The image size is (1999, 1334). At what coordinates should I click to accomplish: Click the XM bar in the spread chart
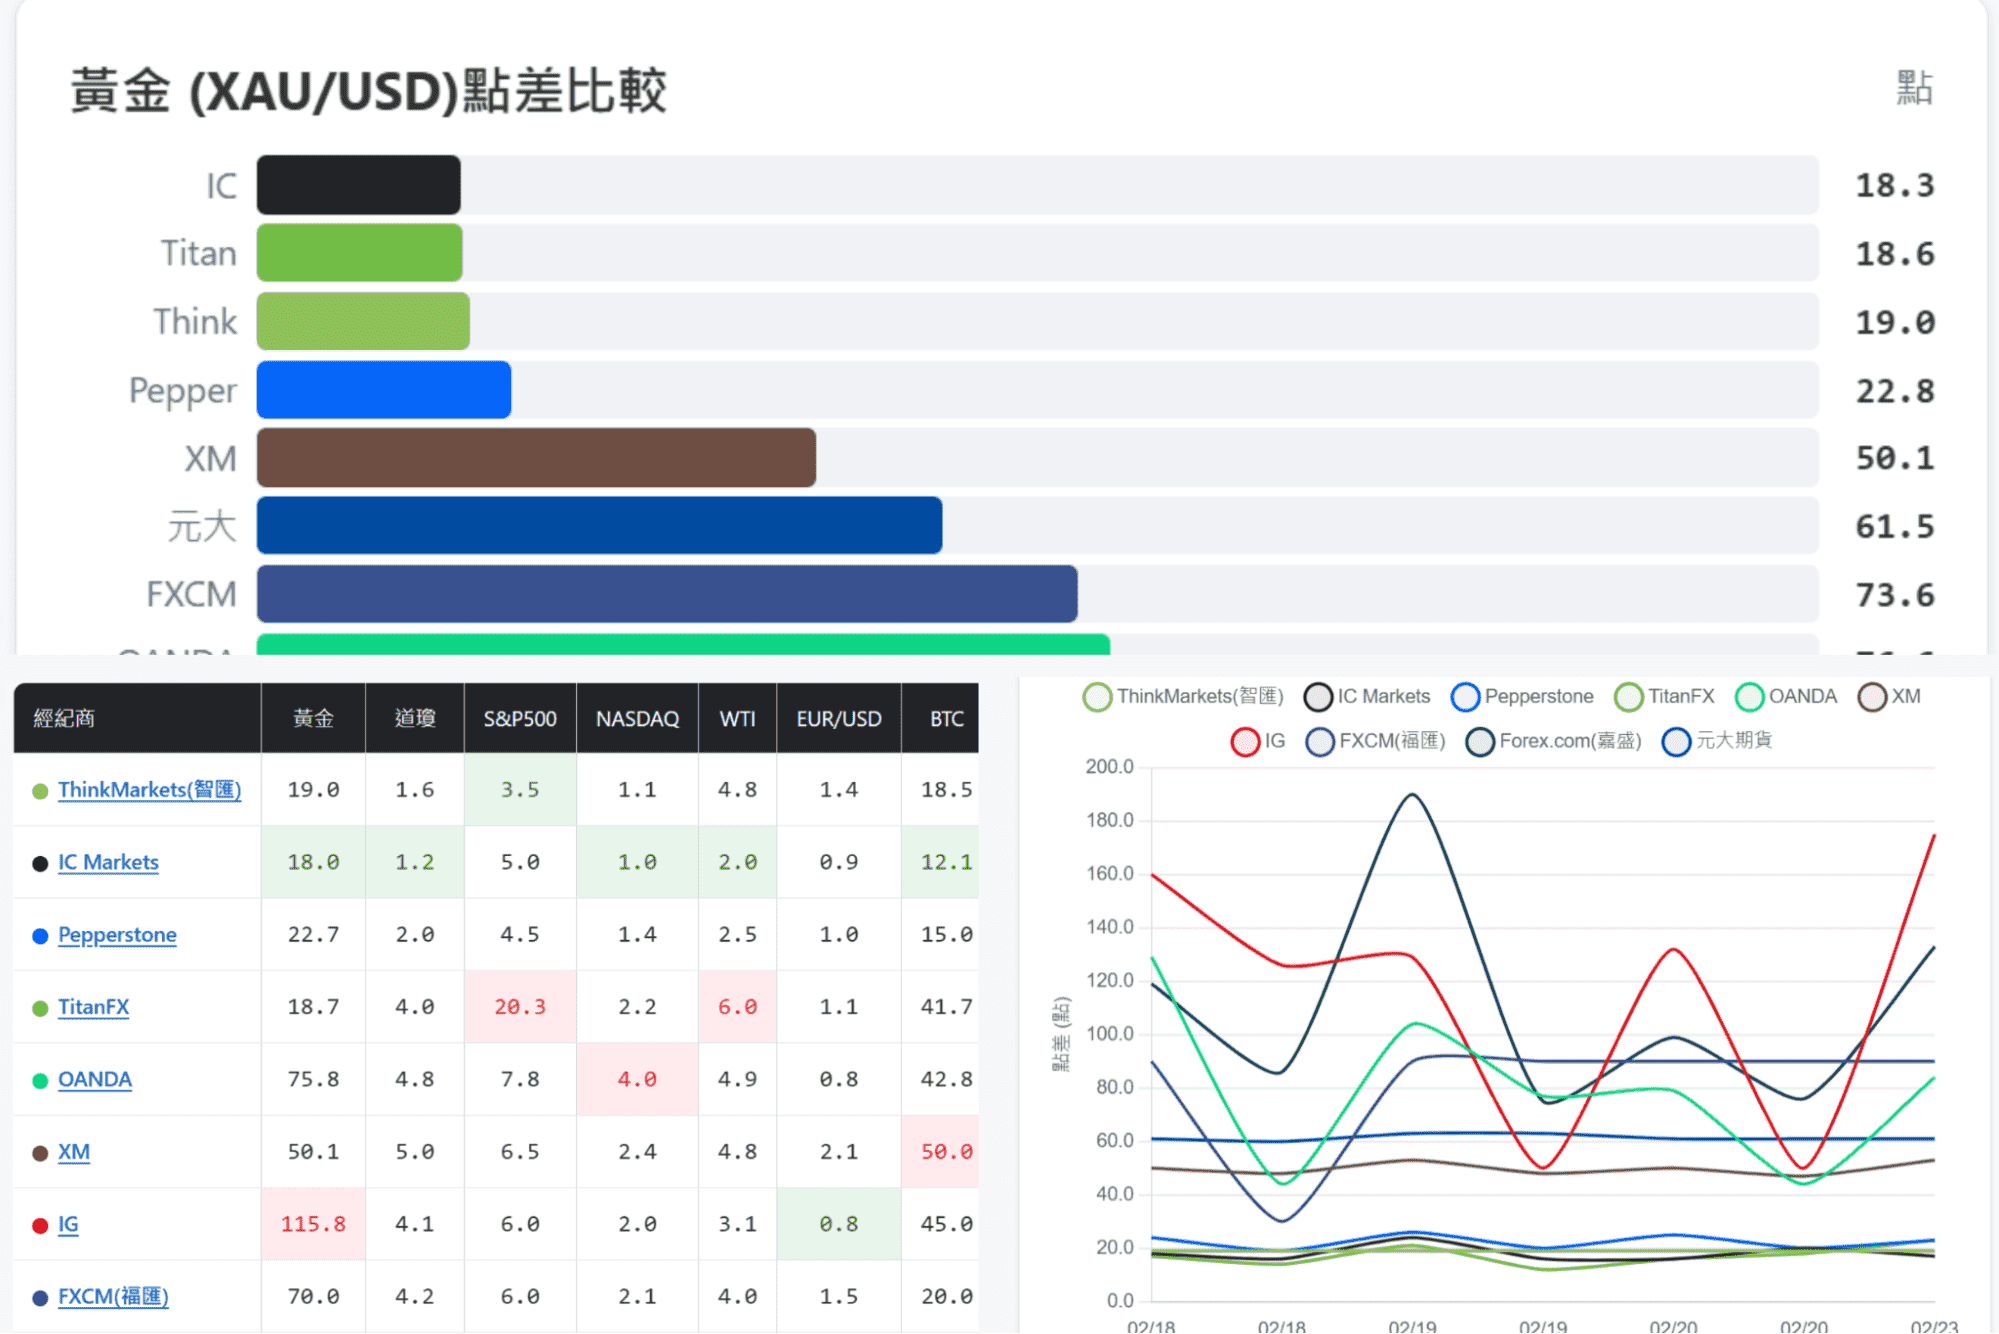(535, 457)
